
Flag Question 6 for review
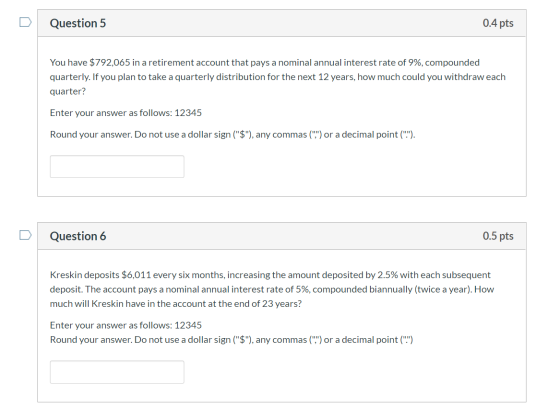coord(25,235)
